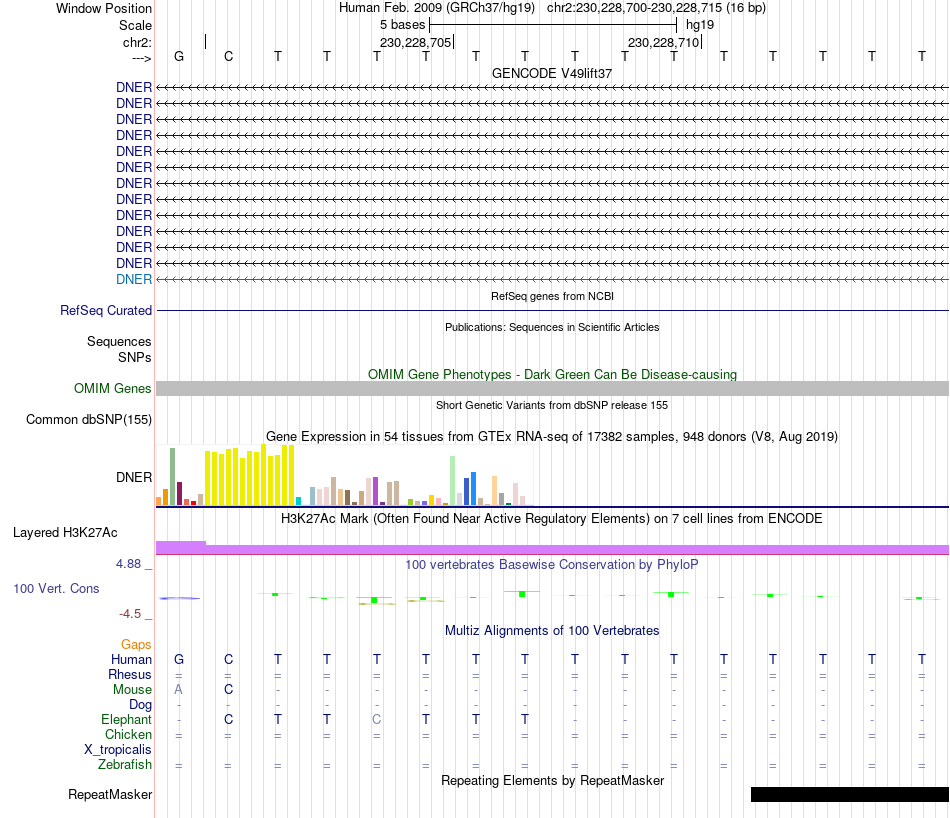The height and width of the screenshot is (818, 950).
Task: Open the H3K27Ac Mark ENCODE track title
Action: pos(552,519)
